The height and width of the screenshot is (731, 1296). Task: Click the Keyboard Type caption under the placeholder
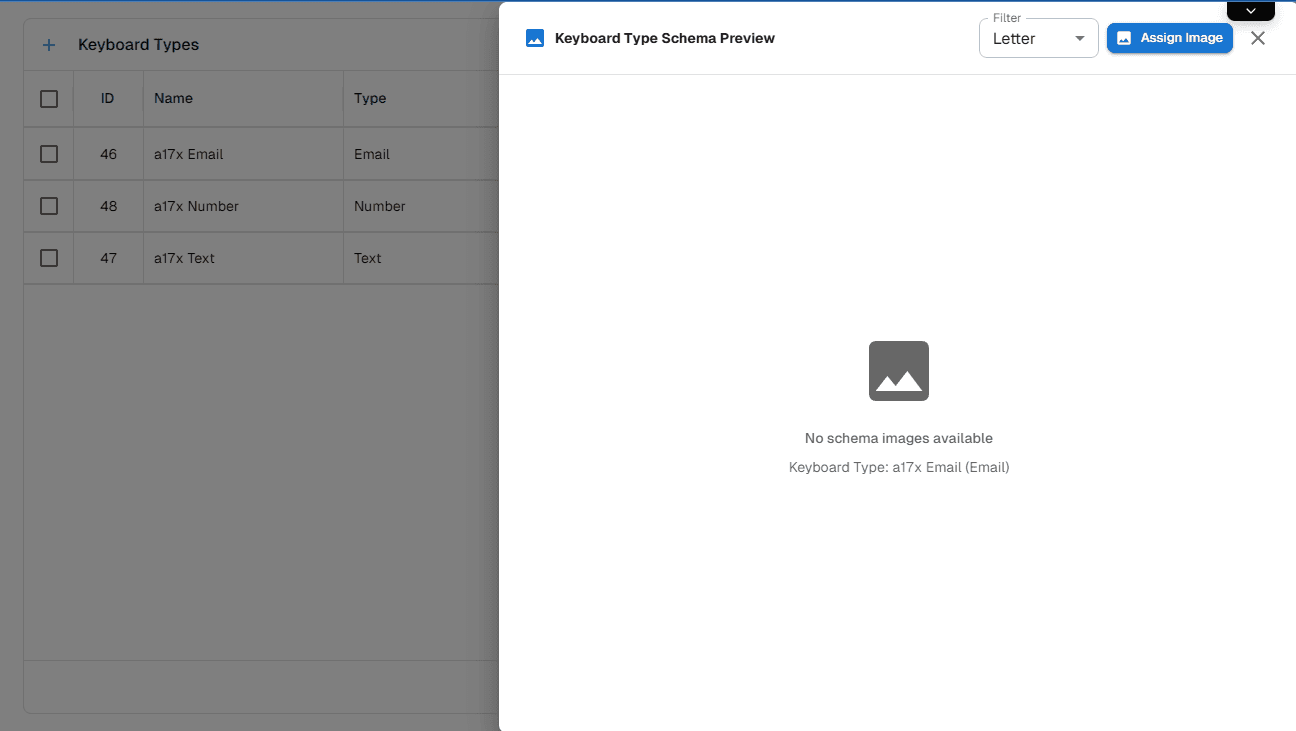click(898, 467)
